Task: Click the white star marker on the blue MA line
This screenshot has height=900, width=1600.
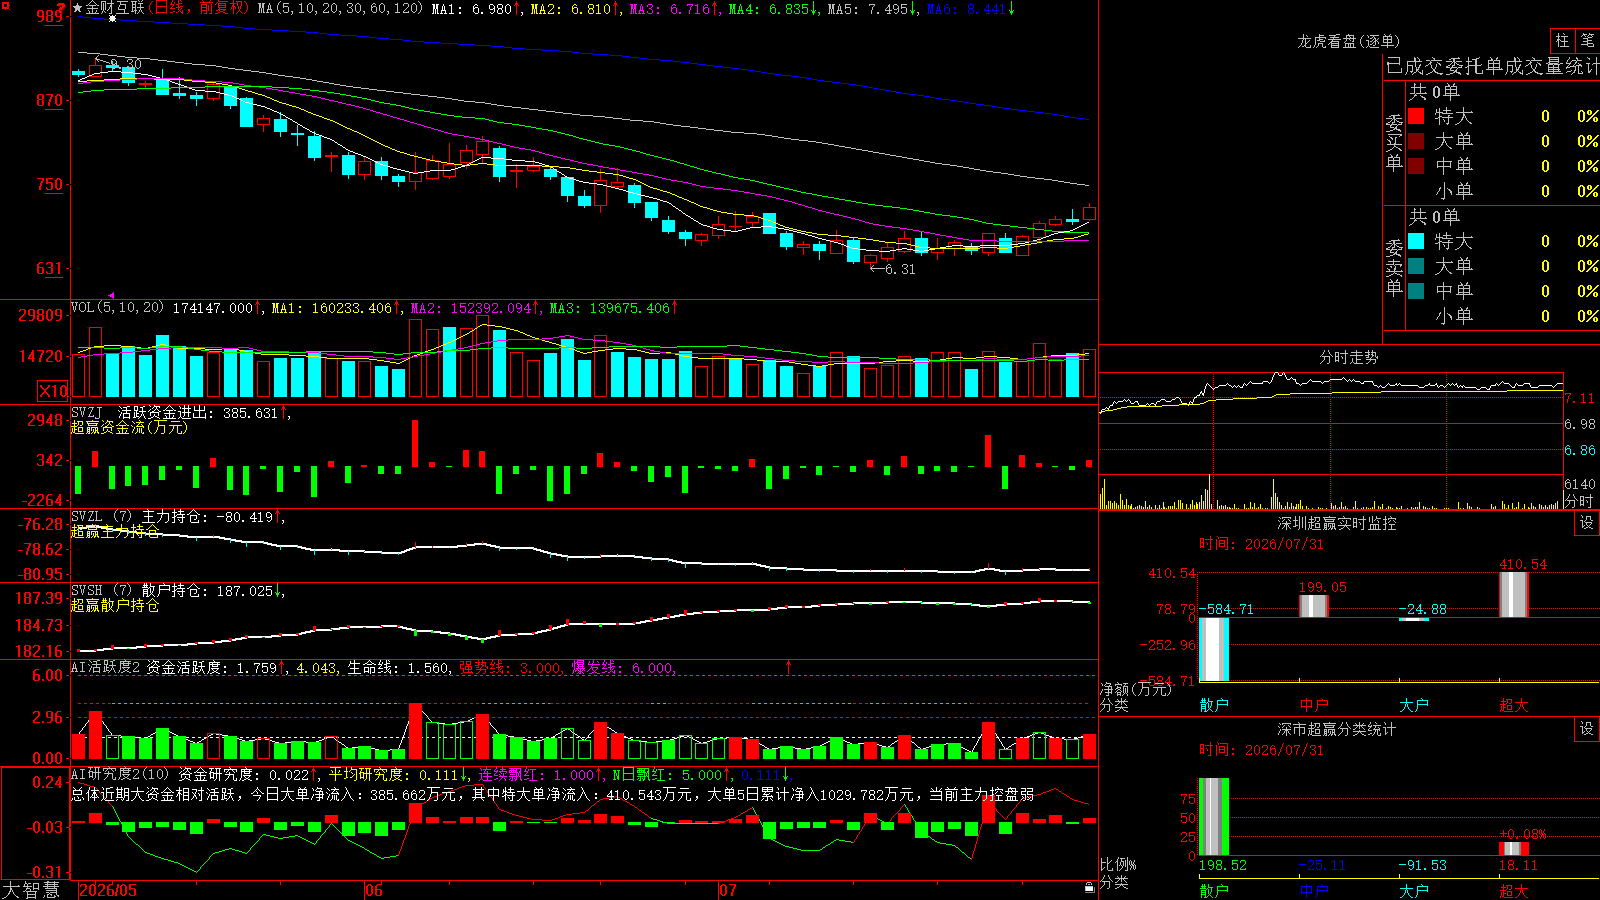Action: (112, 18)
